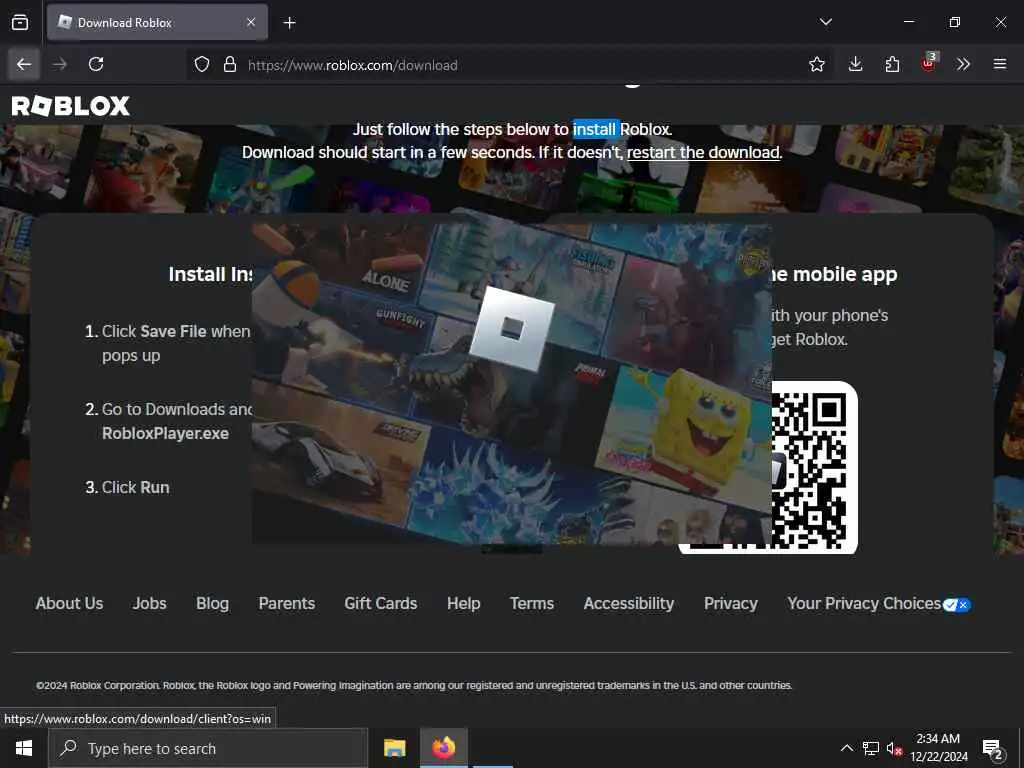This screenshot has width=1024, height=768.
Task: Open the Firefox downloads panel
Action: click(x=856, y=64)
